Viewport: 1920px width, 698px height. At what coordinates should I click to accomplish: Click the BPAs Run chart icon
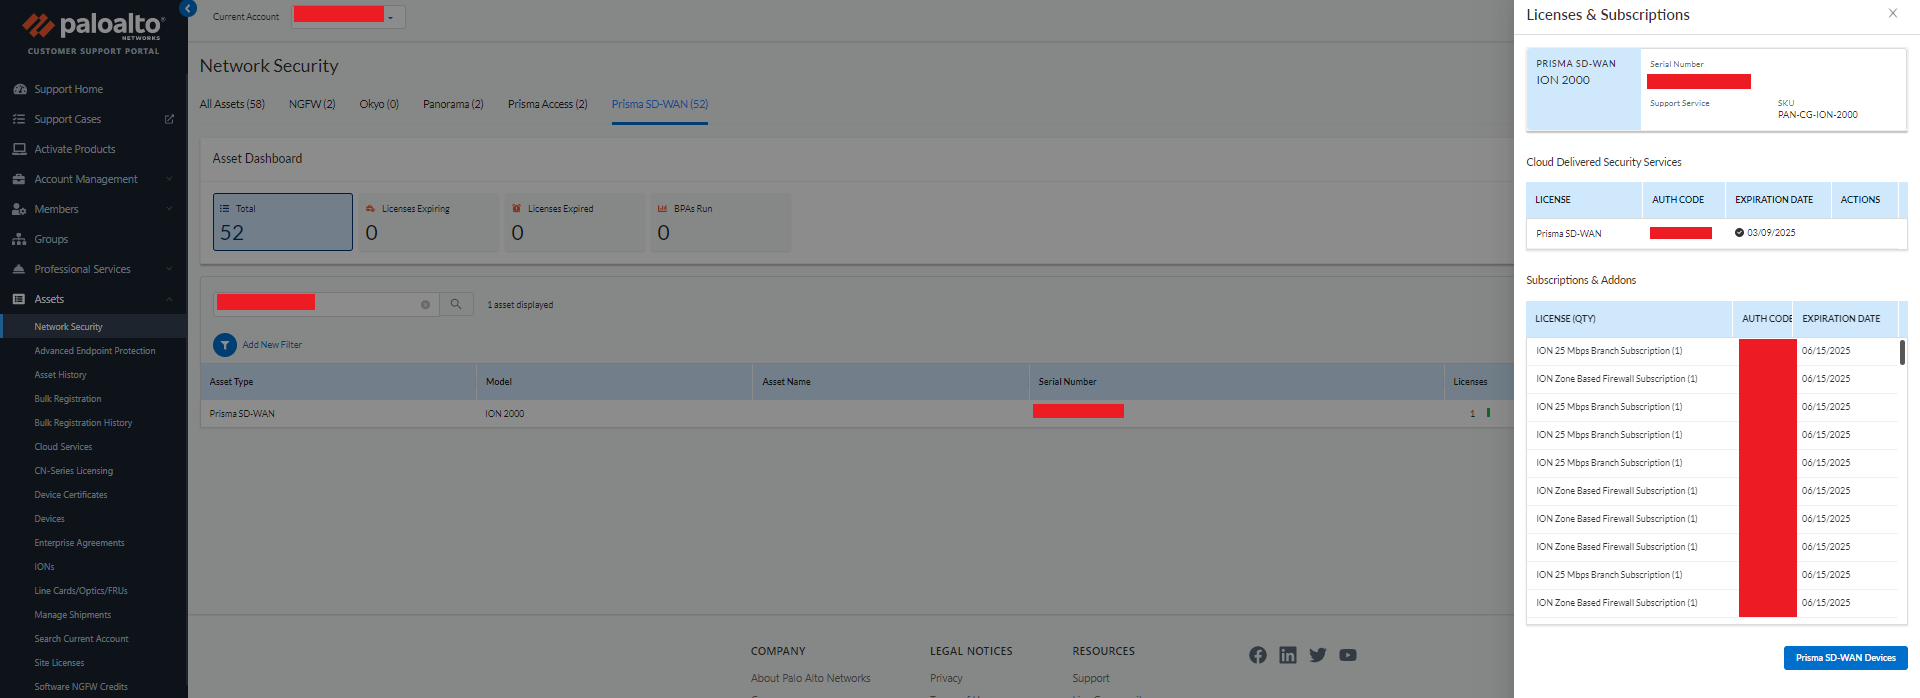[663, 209]
